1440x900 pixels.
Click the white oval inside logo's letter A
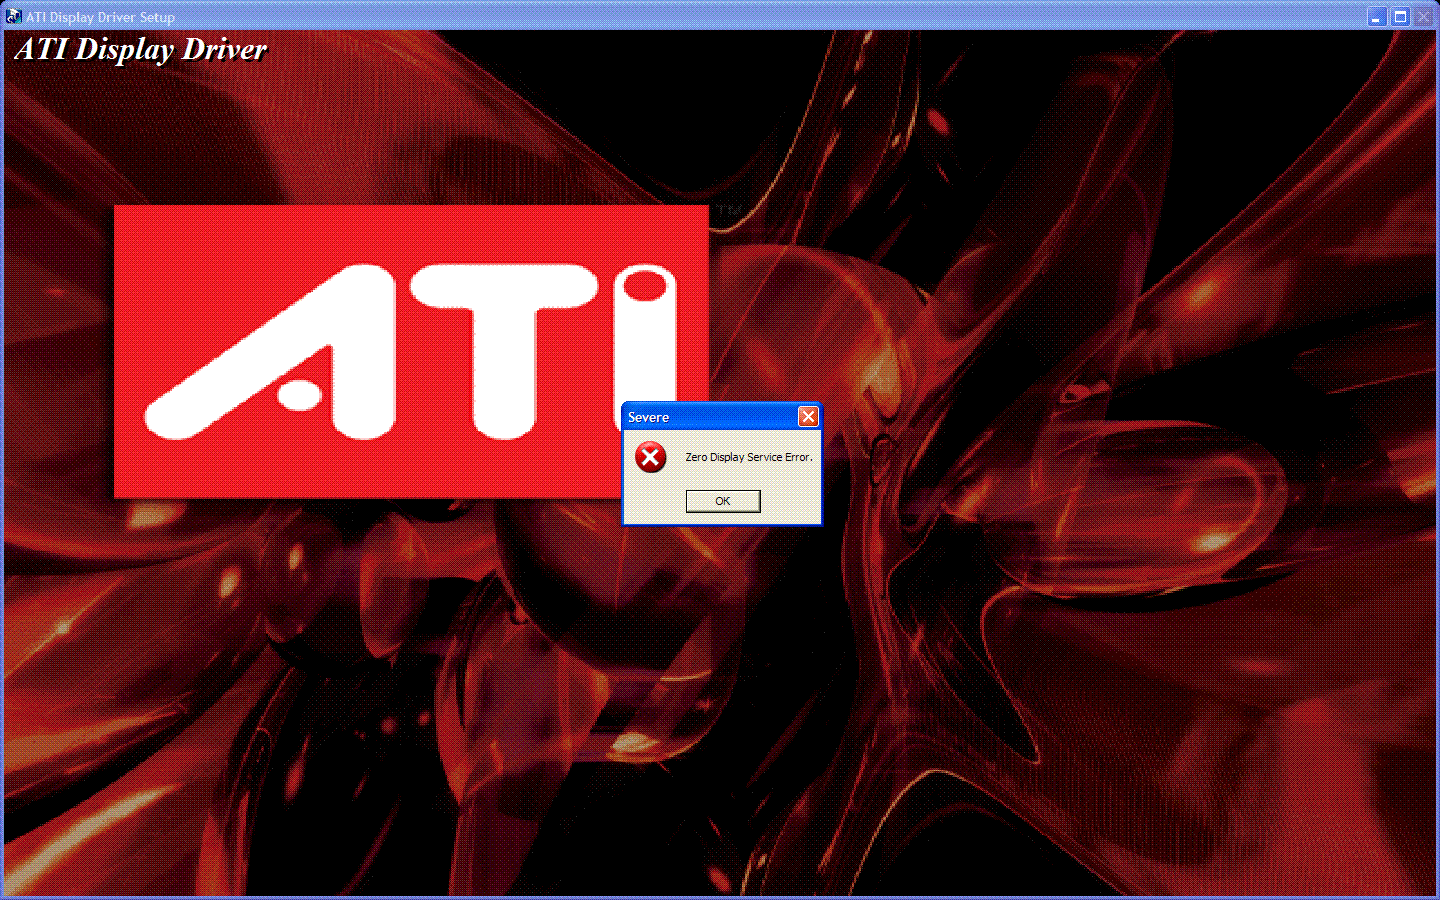pos(299,395)
